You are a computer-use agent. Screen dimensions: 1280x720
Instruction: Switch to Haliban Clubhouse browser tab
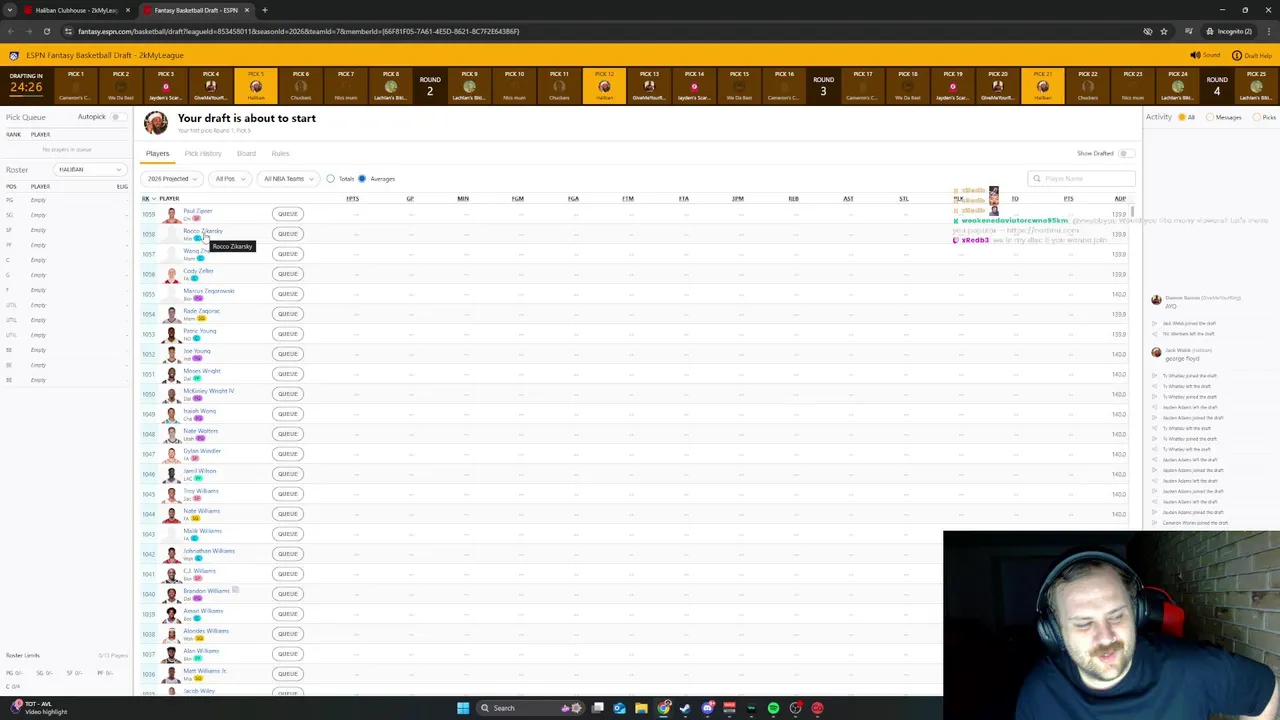75,10
